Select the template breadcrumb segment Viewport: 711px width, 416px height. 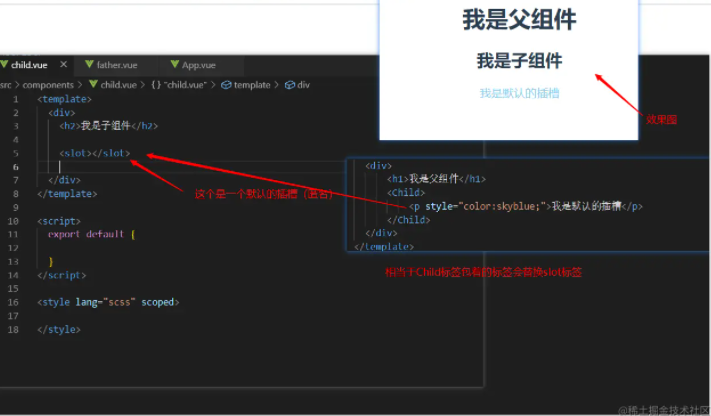coord(252,85)
